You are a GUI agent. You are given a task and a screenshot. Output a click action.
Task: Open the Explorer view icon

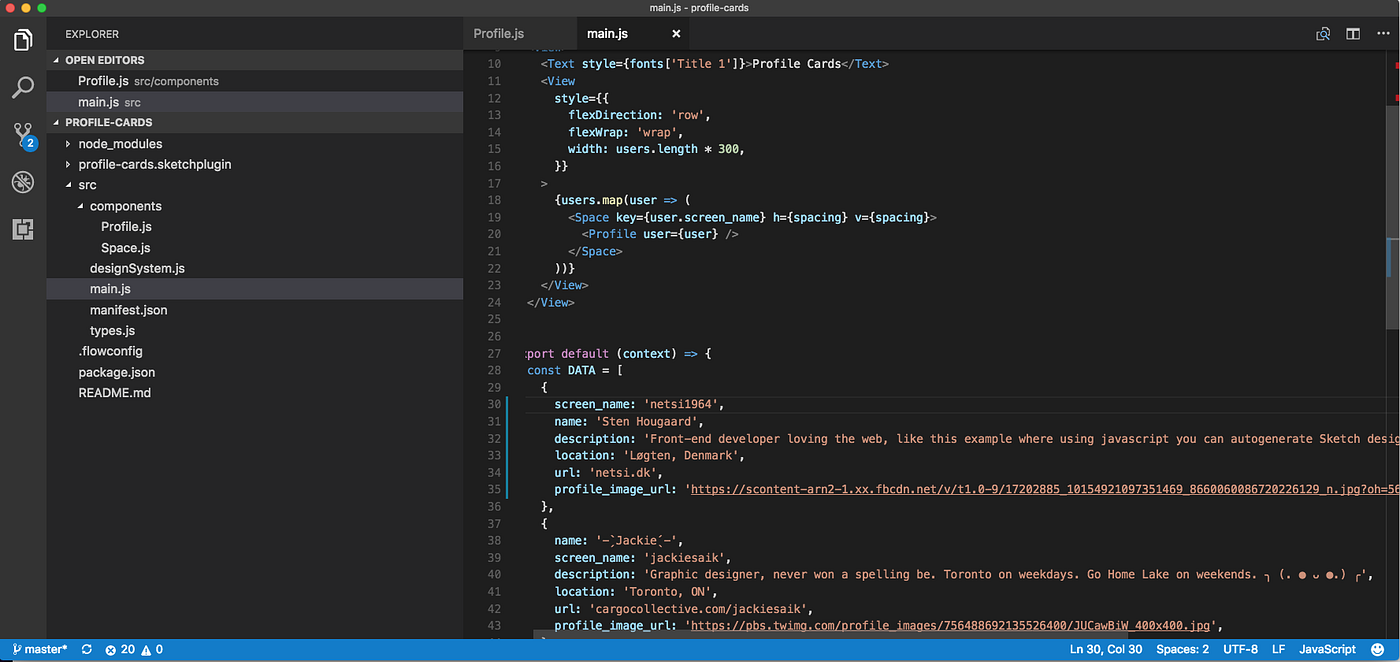(23, 40)
